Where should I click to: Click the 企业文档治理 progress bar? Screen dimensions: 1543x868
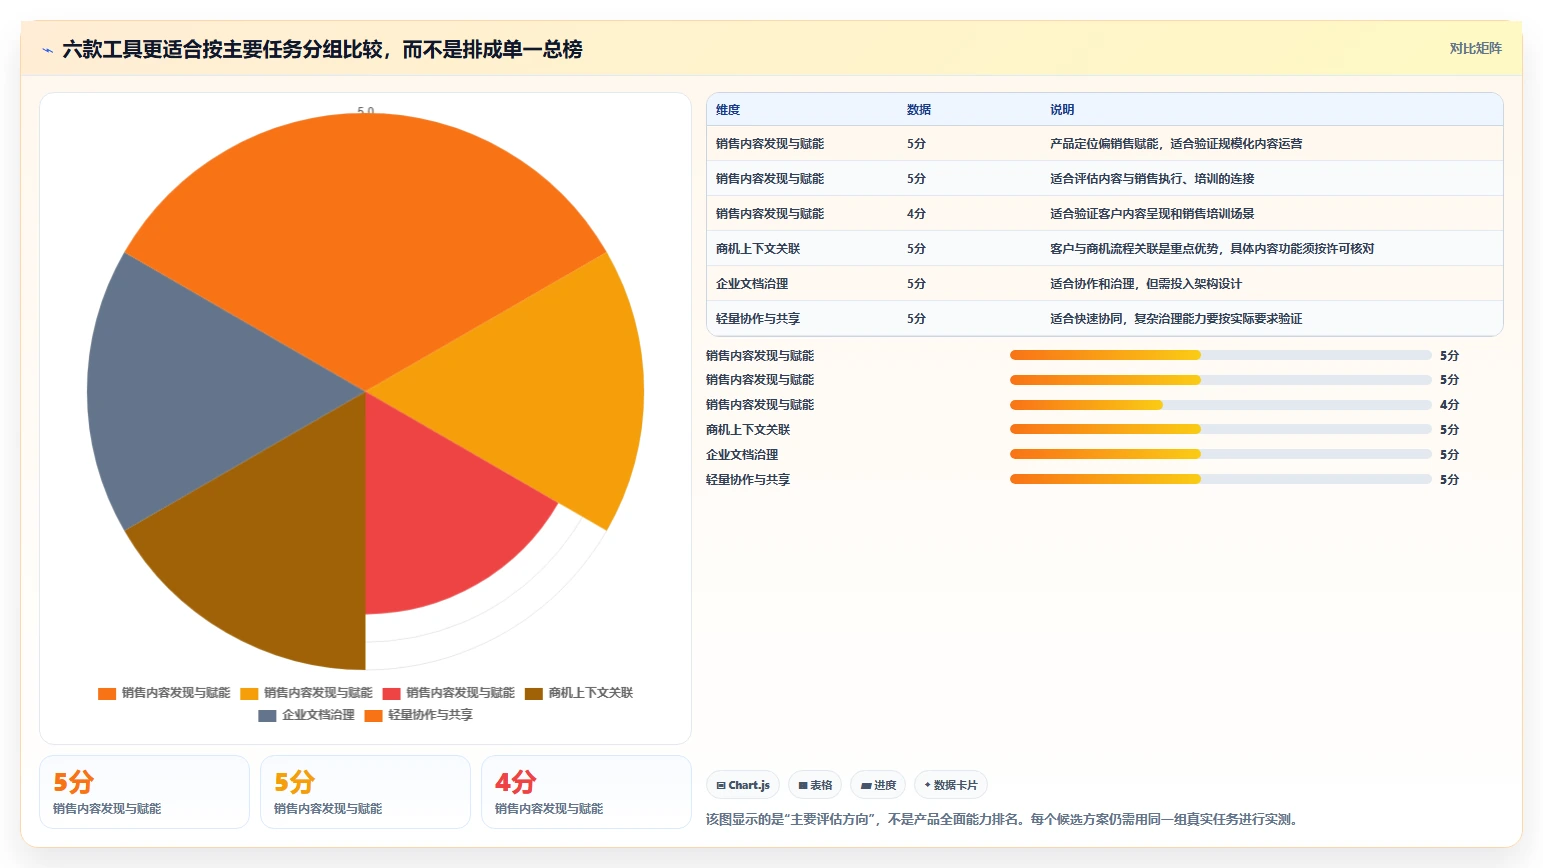point(1221,455)
